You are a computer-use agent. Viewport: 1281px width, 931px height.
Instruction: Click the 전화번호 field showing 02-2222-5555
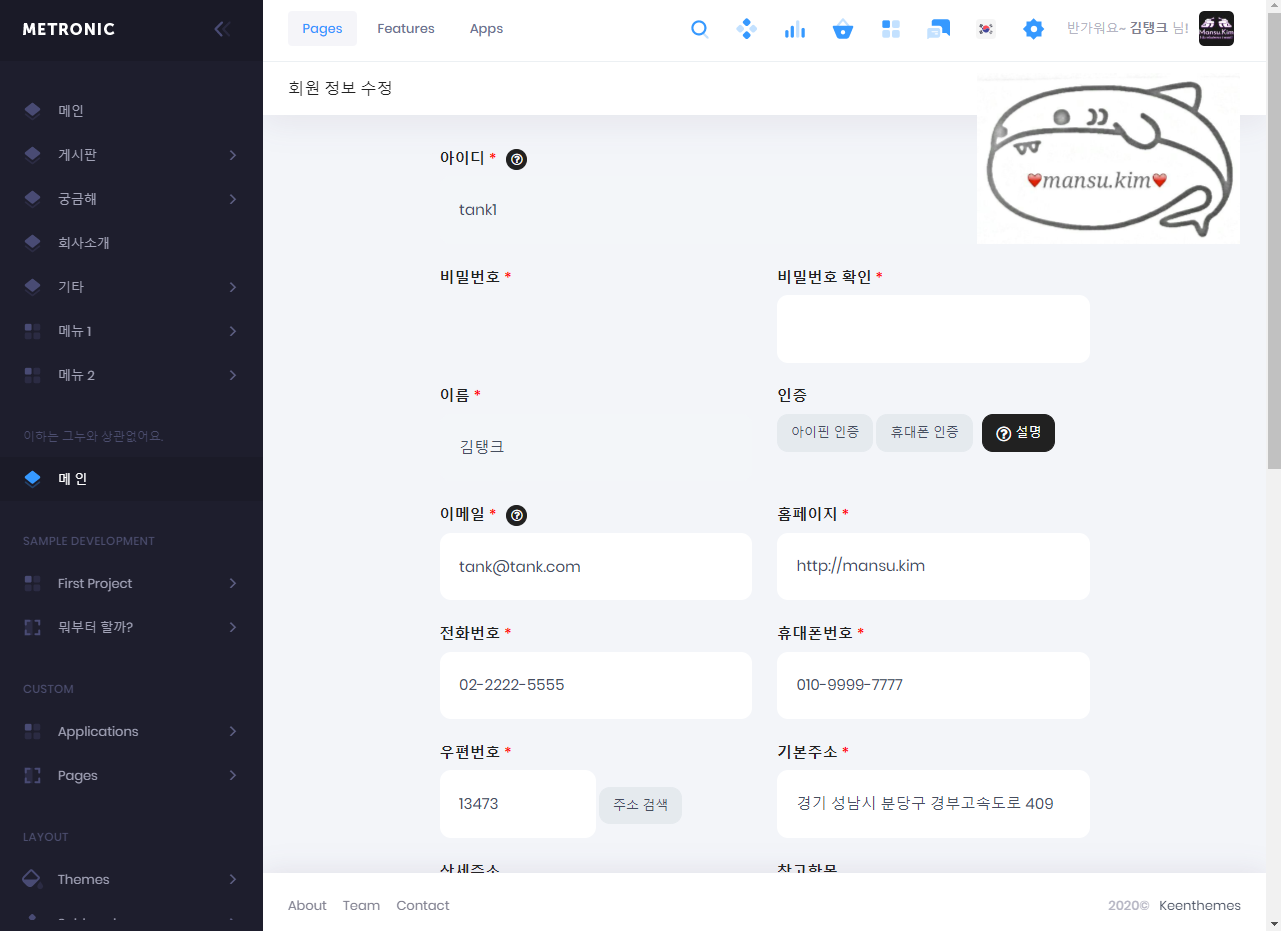[596, 685]
